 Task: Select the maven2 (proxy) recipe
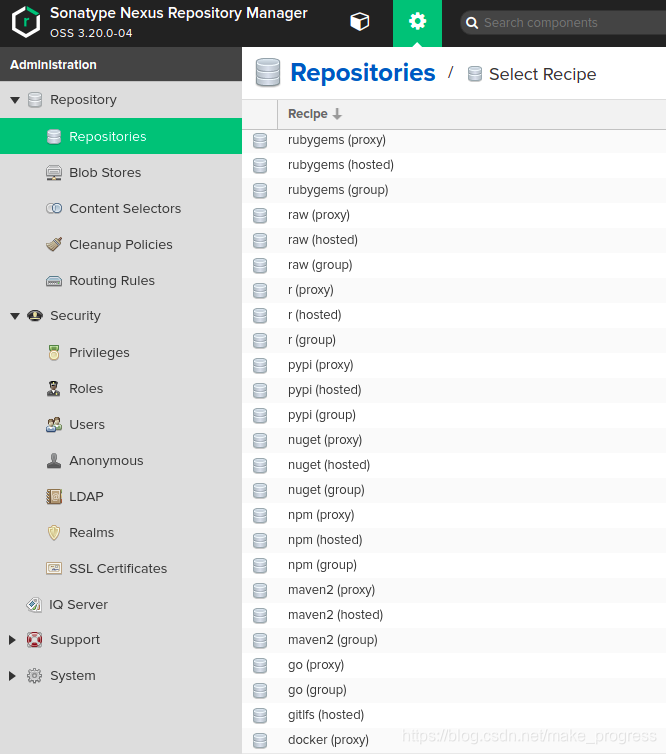pos(454,590)
